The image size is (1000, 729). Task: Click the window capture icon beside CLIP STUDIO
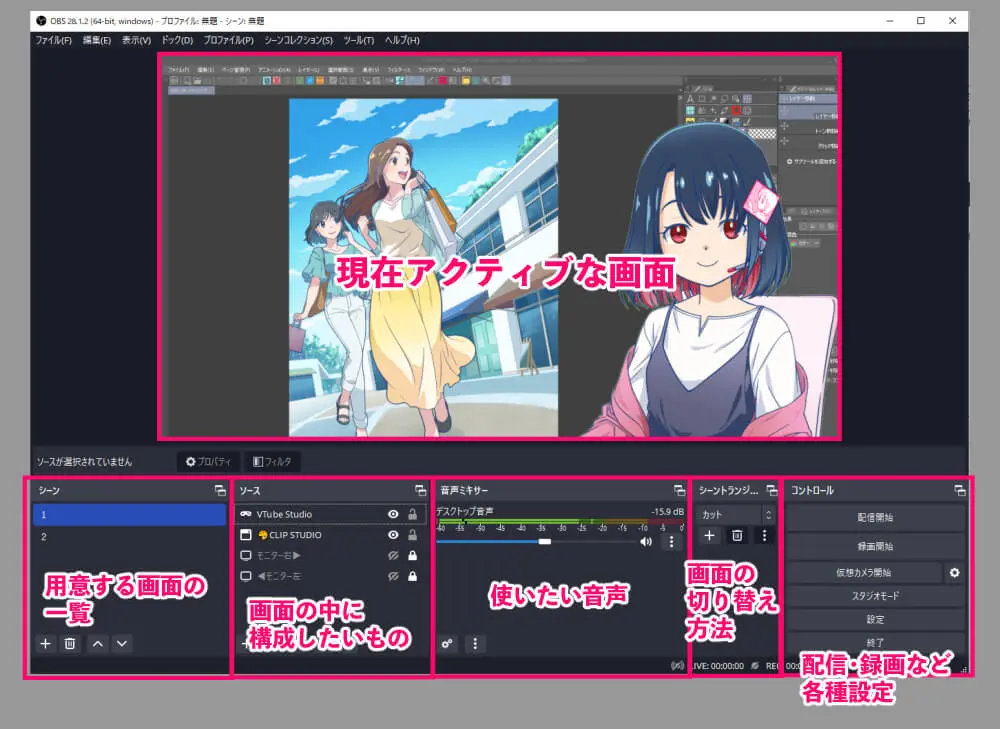coord(246,534)
